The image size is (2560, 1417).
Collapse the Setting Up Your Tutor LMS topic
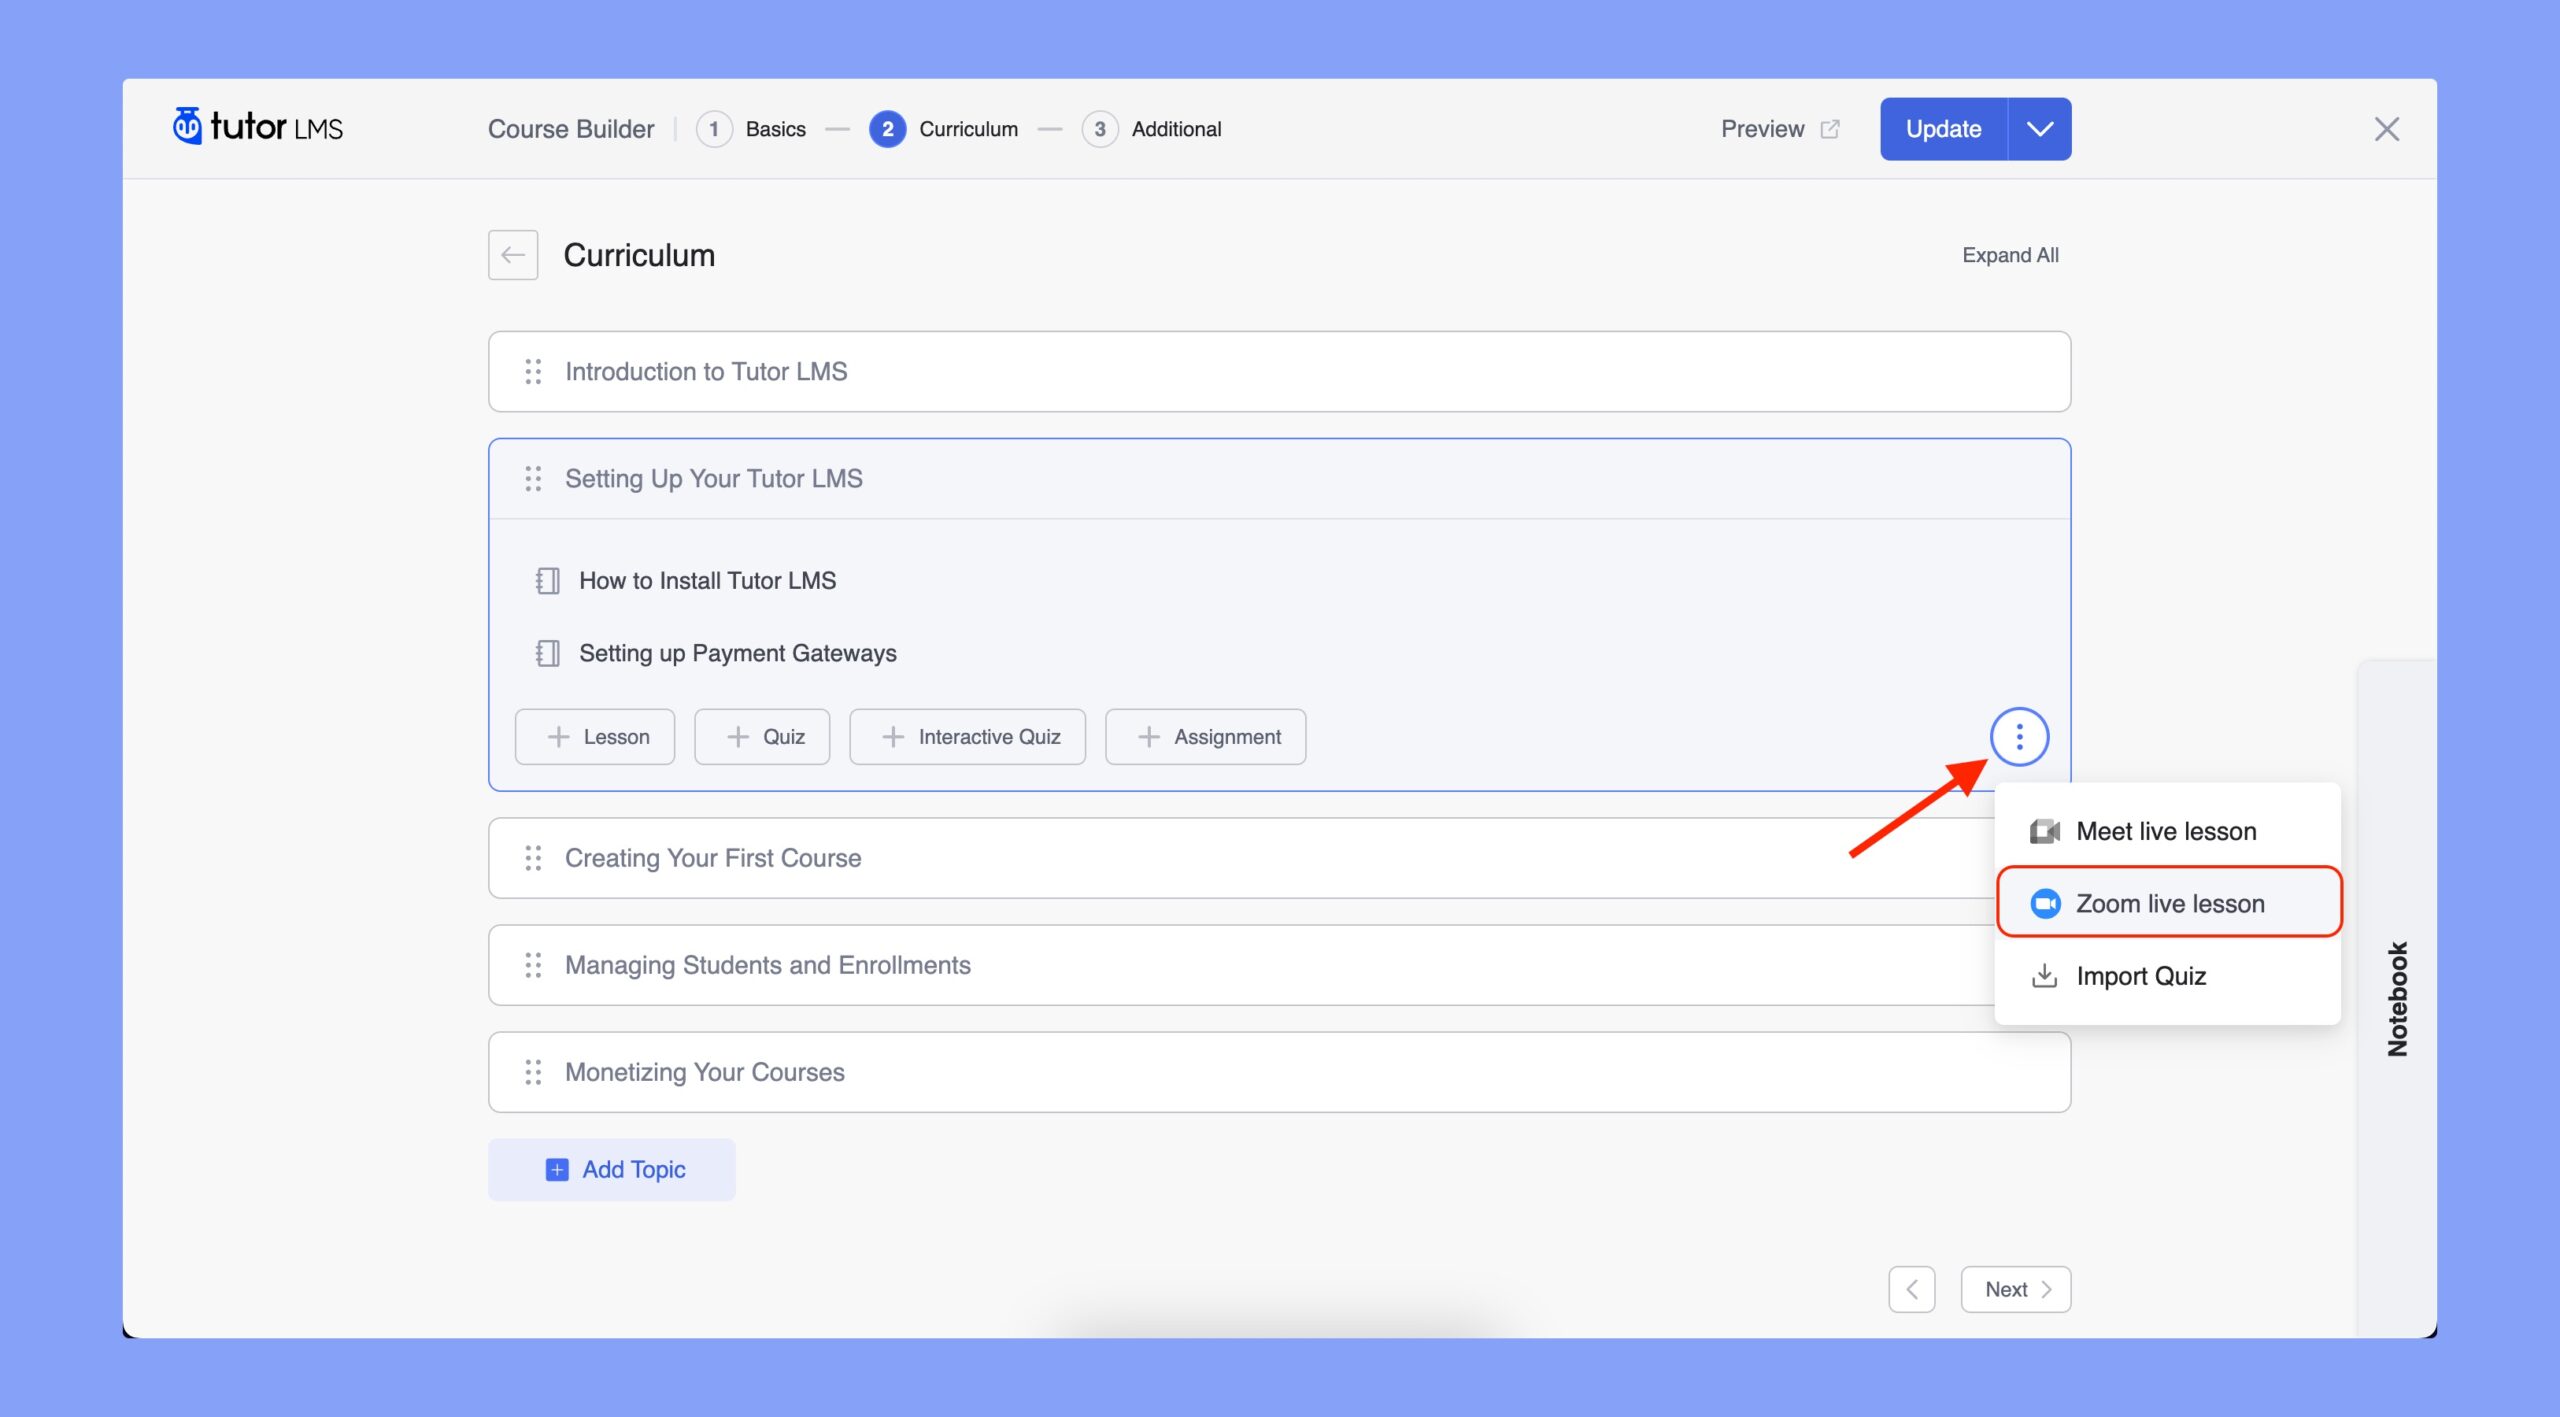point(1279,479)
